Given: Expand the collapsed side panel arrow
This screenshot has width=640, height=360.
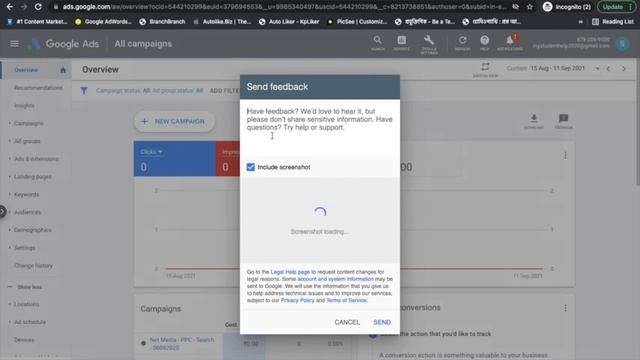Looking at the screenshot, I should 3,211.
